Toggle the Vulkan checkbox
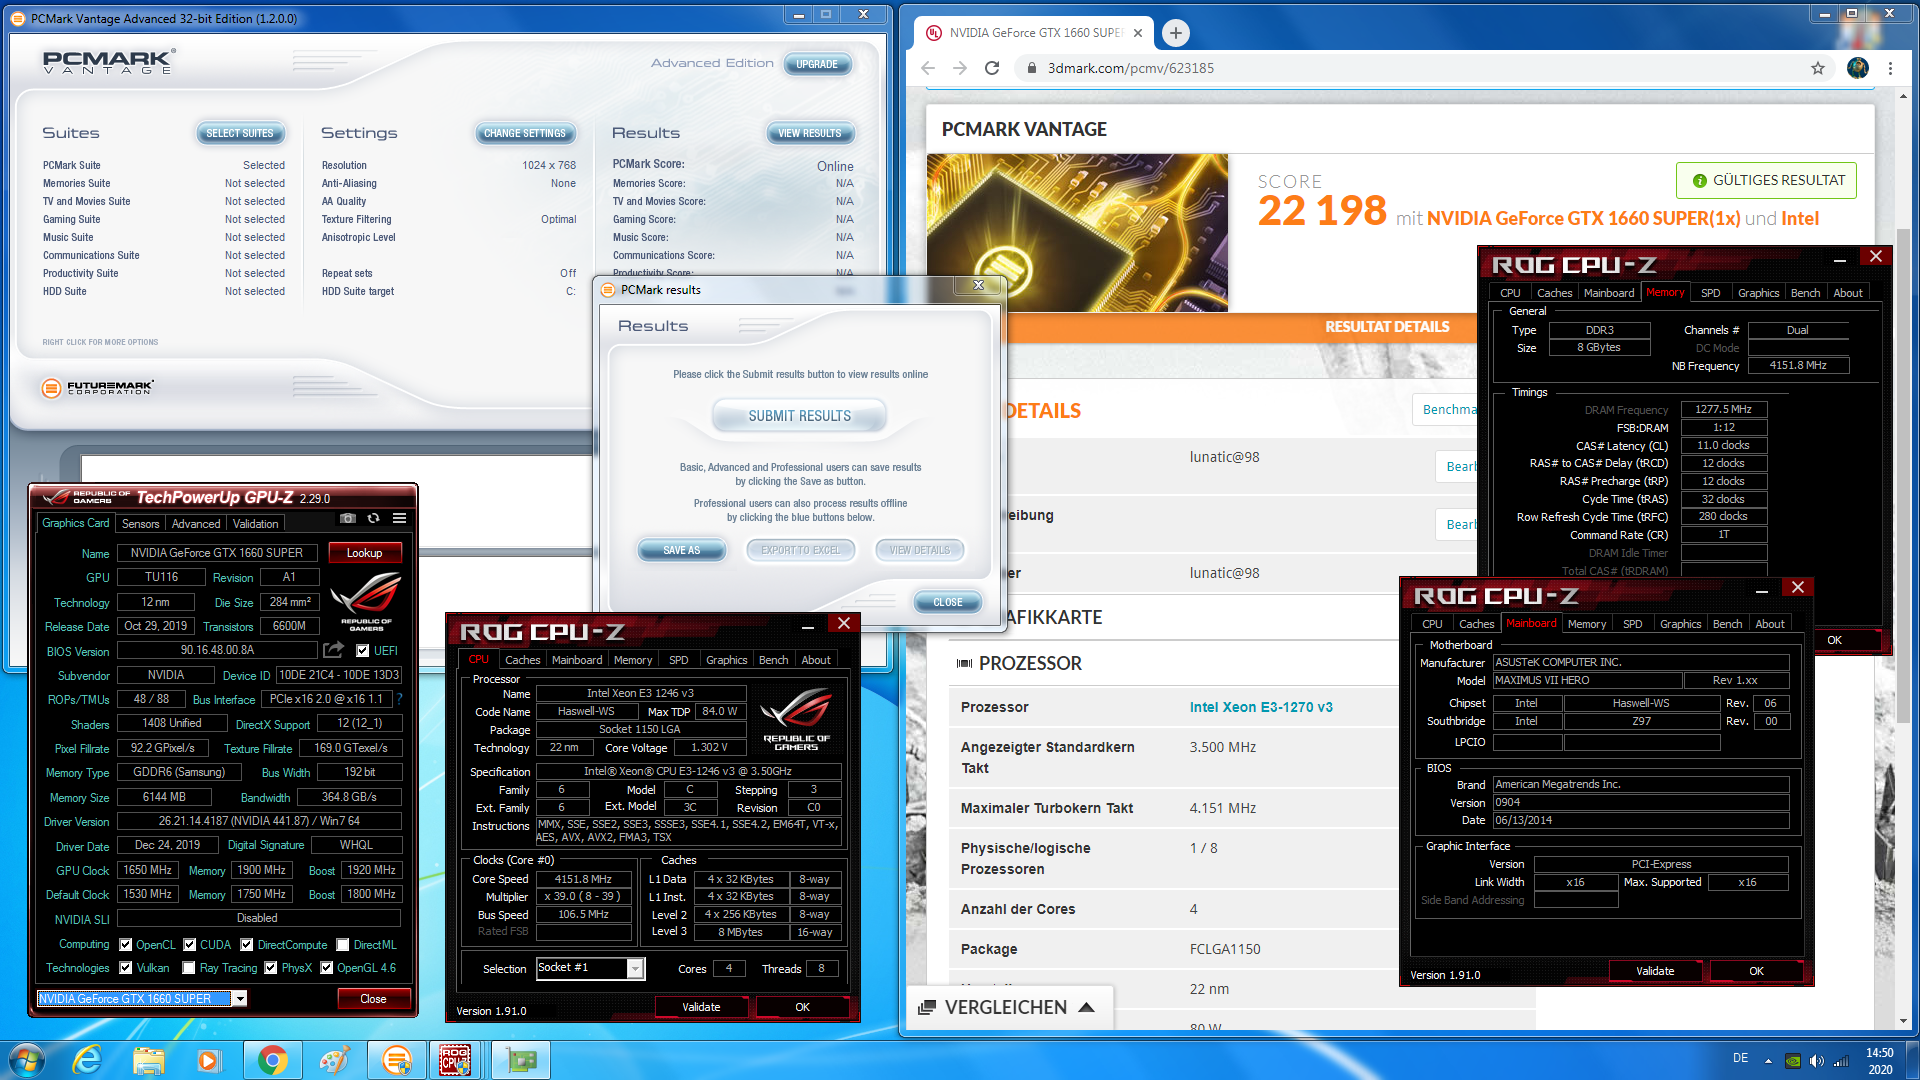1920x1080 pixels. (x=126, y=967)
